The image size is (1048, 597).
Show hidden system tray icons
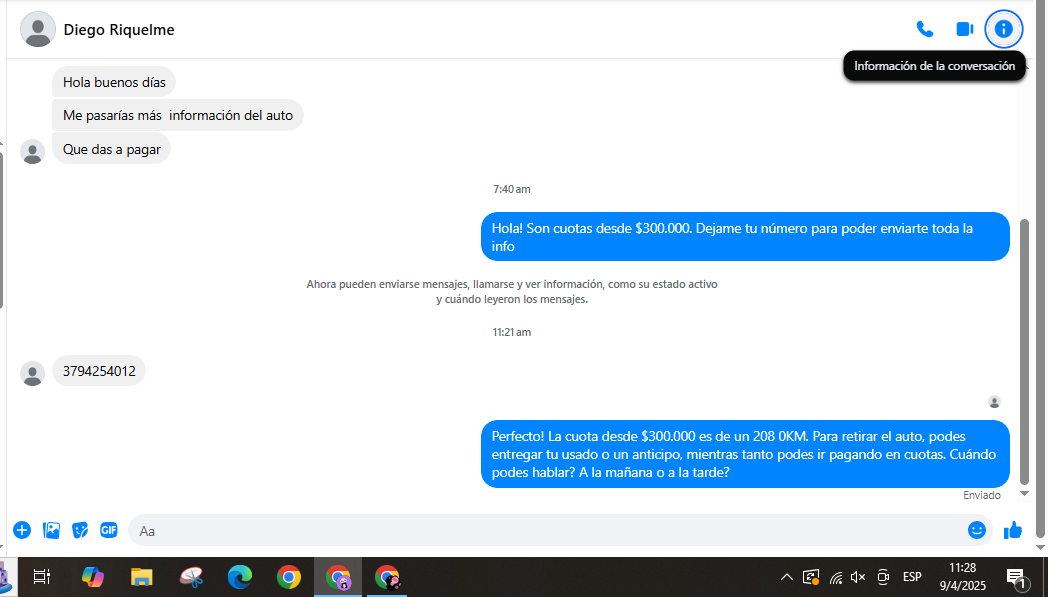786,577
